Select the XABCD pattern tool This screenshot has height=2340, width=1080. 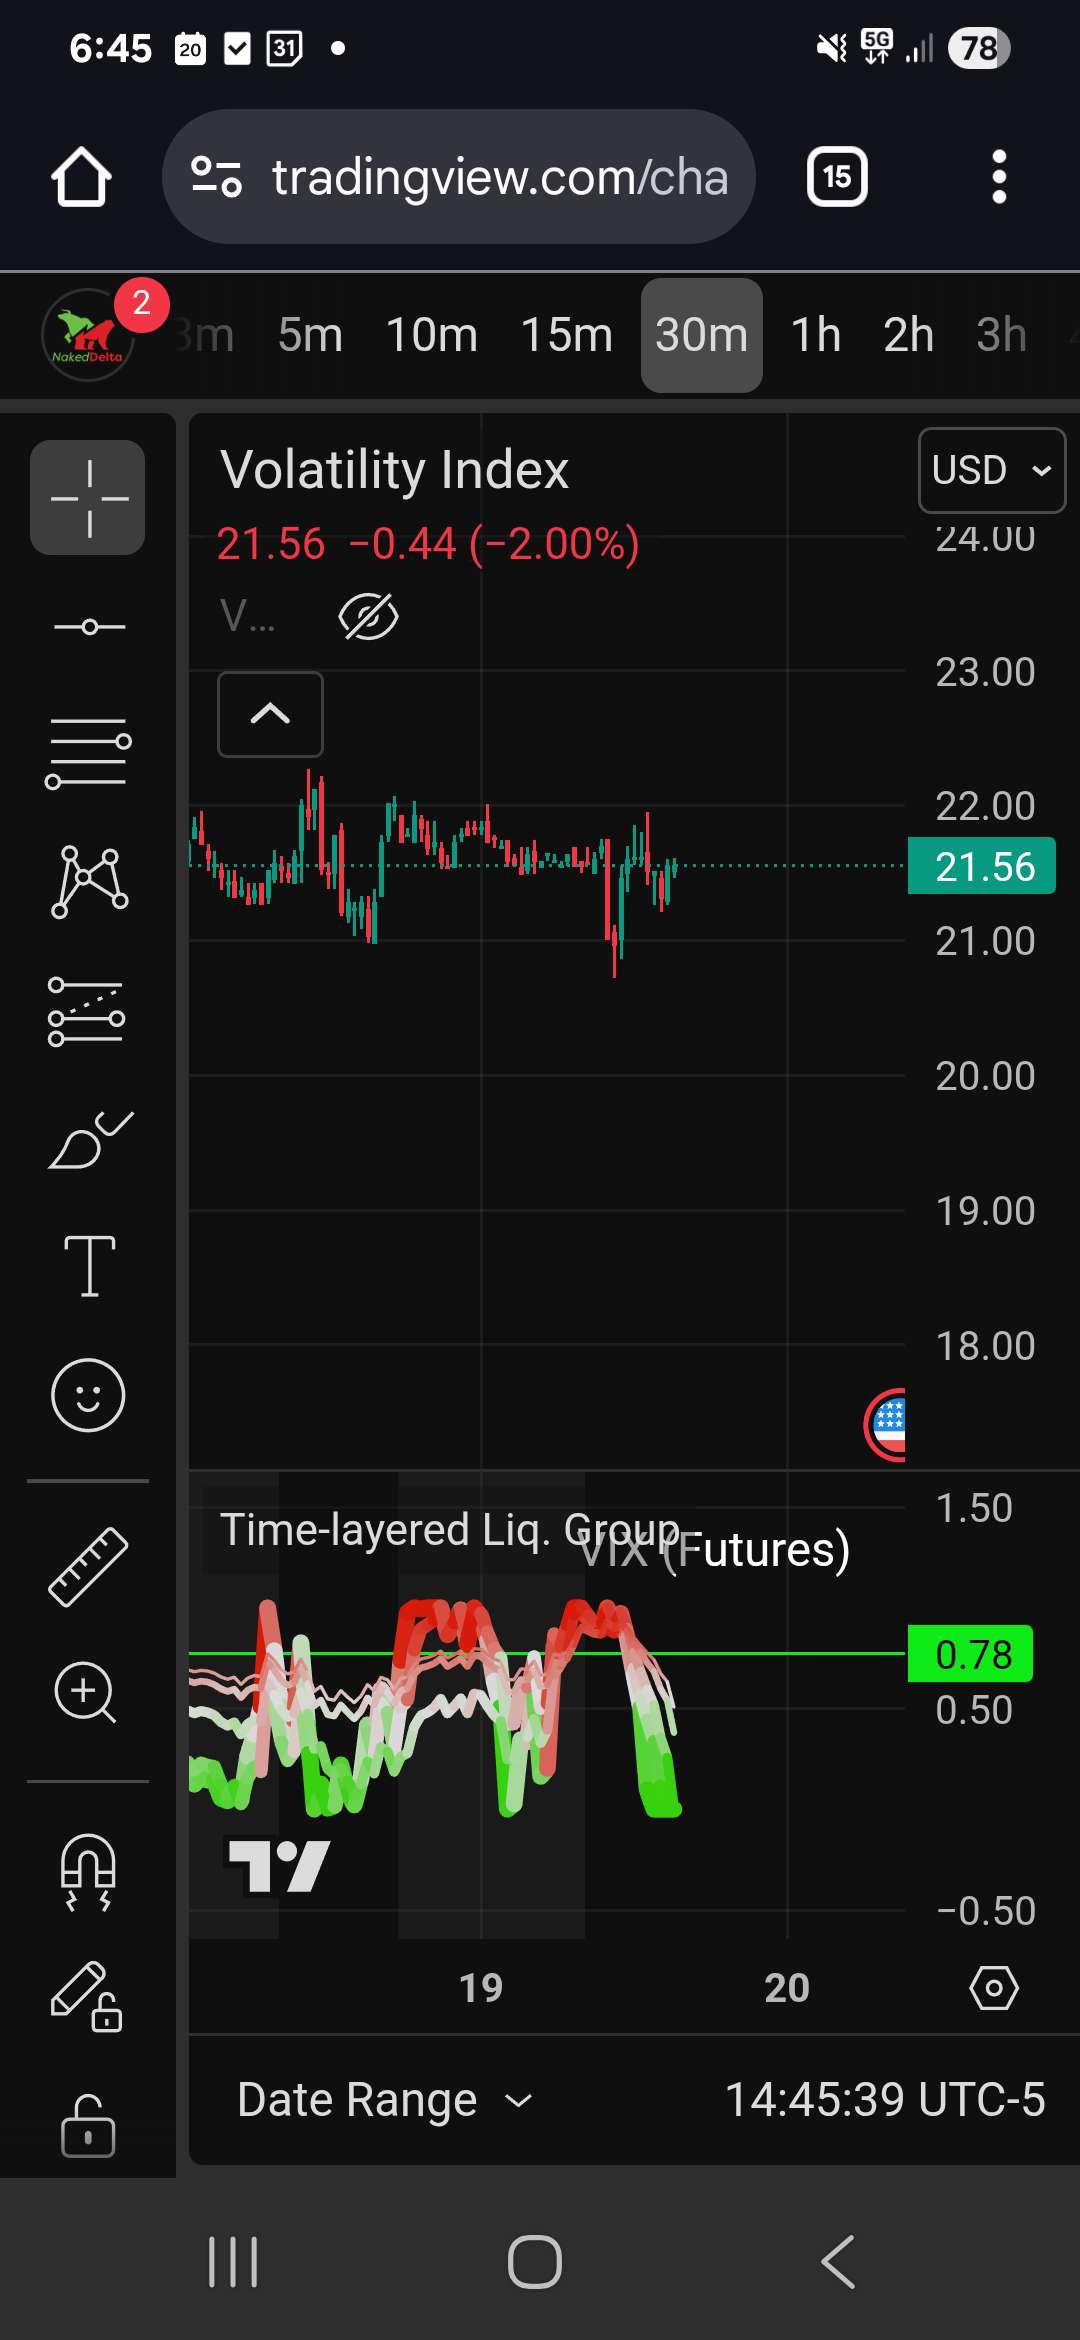[88, 882]
